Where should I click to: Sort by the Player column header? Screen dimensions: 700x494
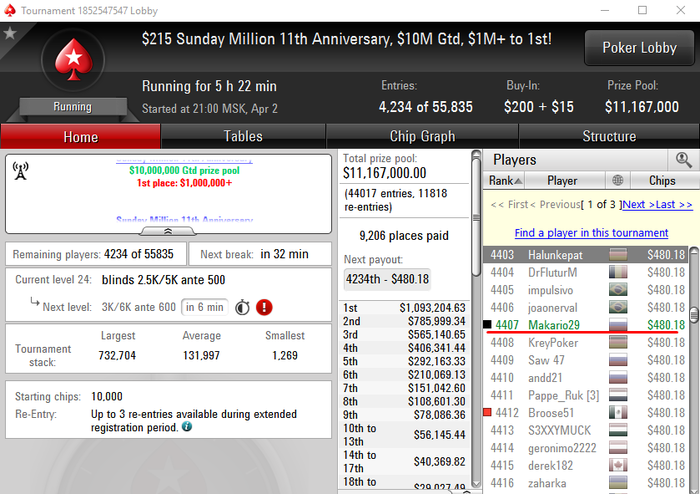(565, 180)
